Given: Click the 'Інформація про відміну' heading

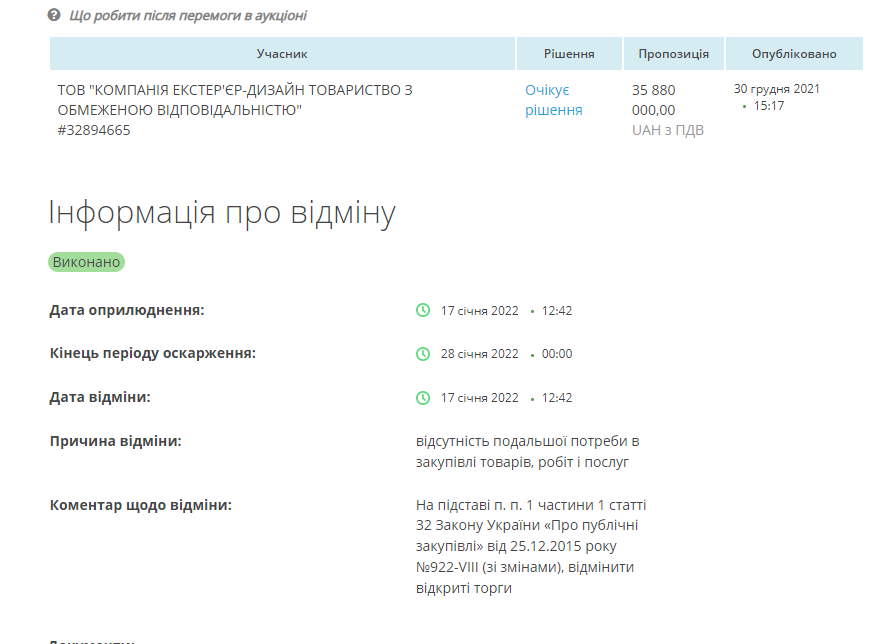Looking at the screenshot, I should pyautogui.click(x=222, y=213).
